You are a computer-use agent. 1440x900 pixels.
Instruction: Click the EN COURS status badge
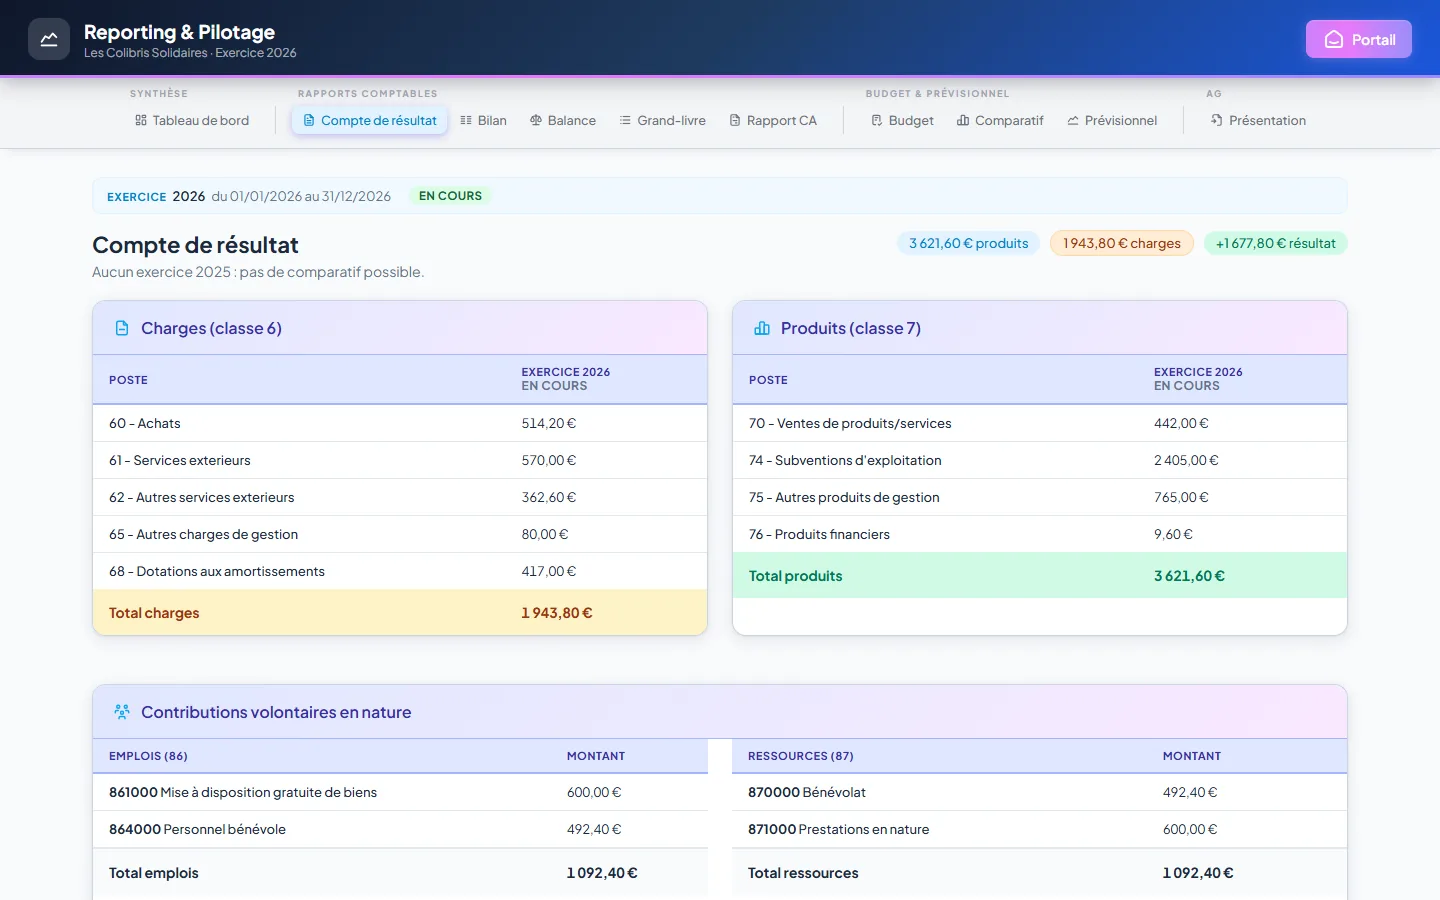click(x=450, y=196)
